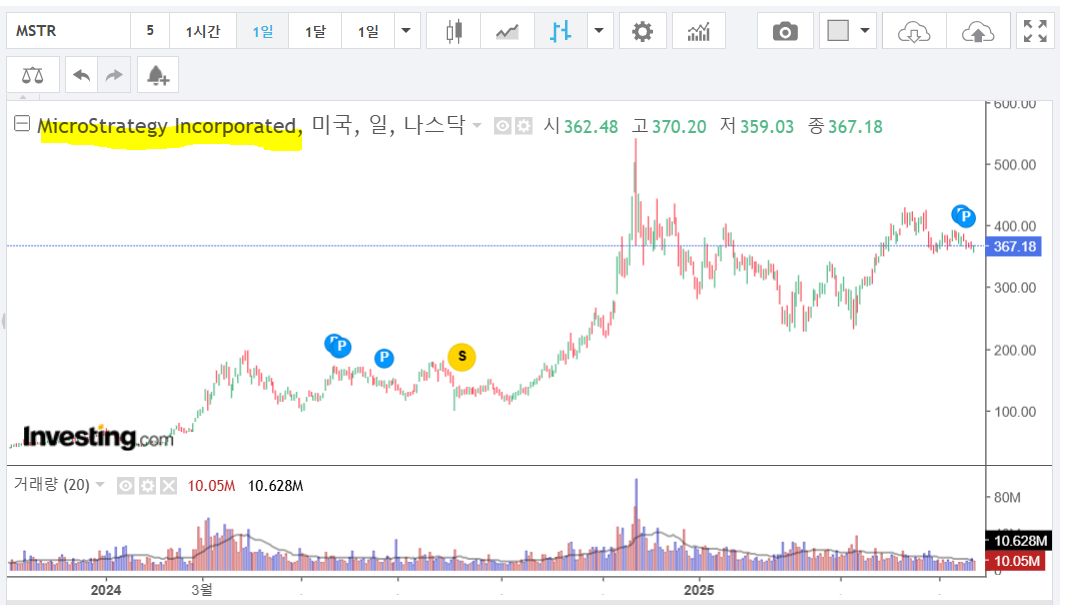Hide the volume indicator using its eye icon
This screenshot has height=605, width=1066.
[125, 486]
